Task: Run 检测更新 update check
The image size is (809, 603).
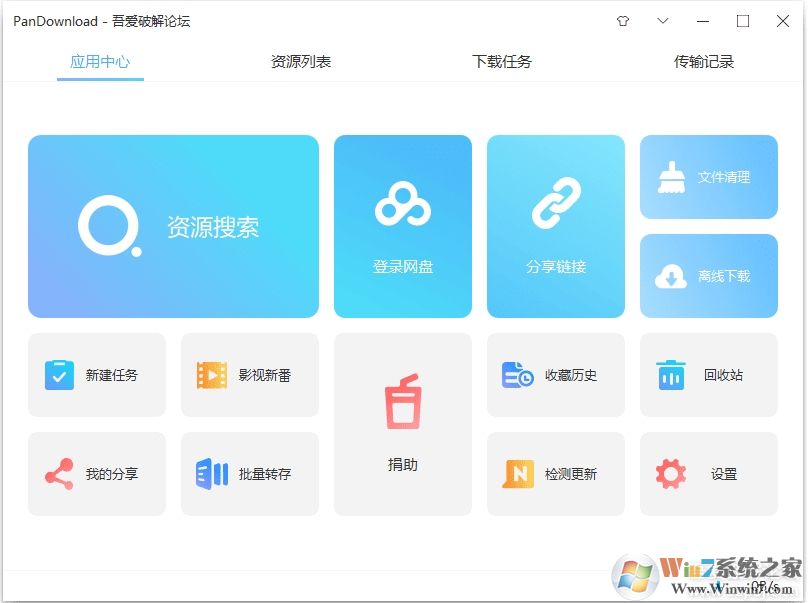Action: tap(556, 473)
